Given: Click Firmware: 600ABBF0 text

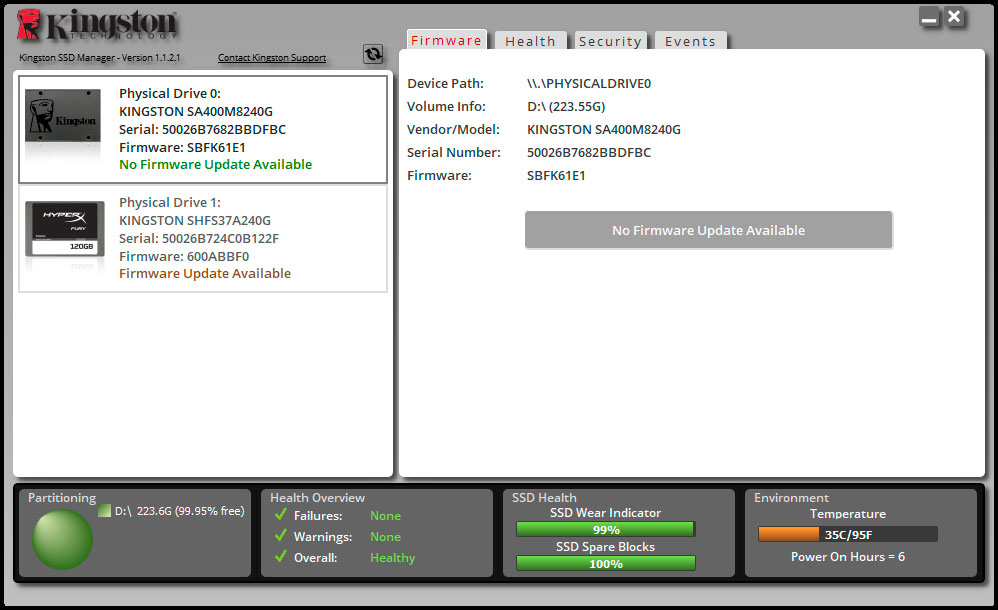Looking at the screenshot, I should click(x=184, y=256).
